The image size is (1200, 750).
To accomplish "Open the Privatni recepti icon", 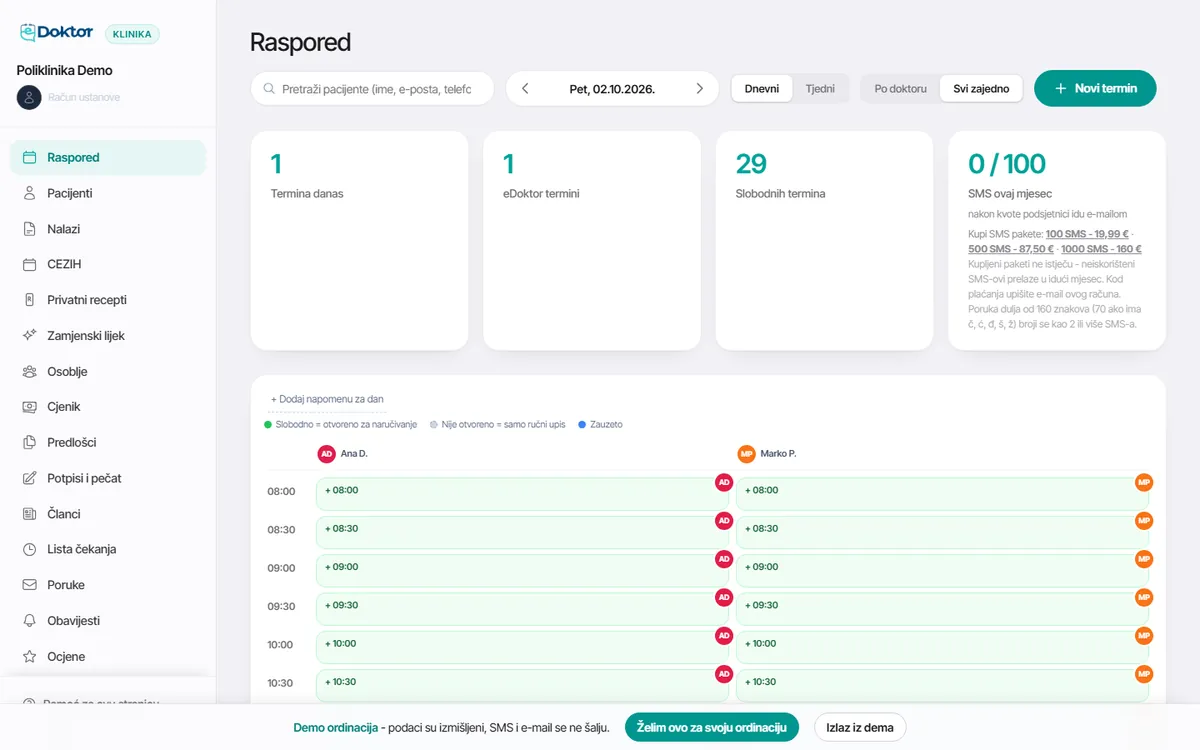I will pos(29,300).
